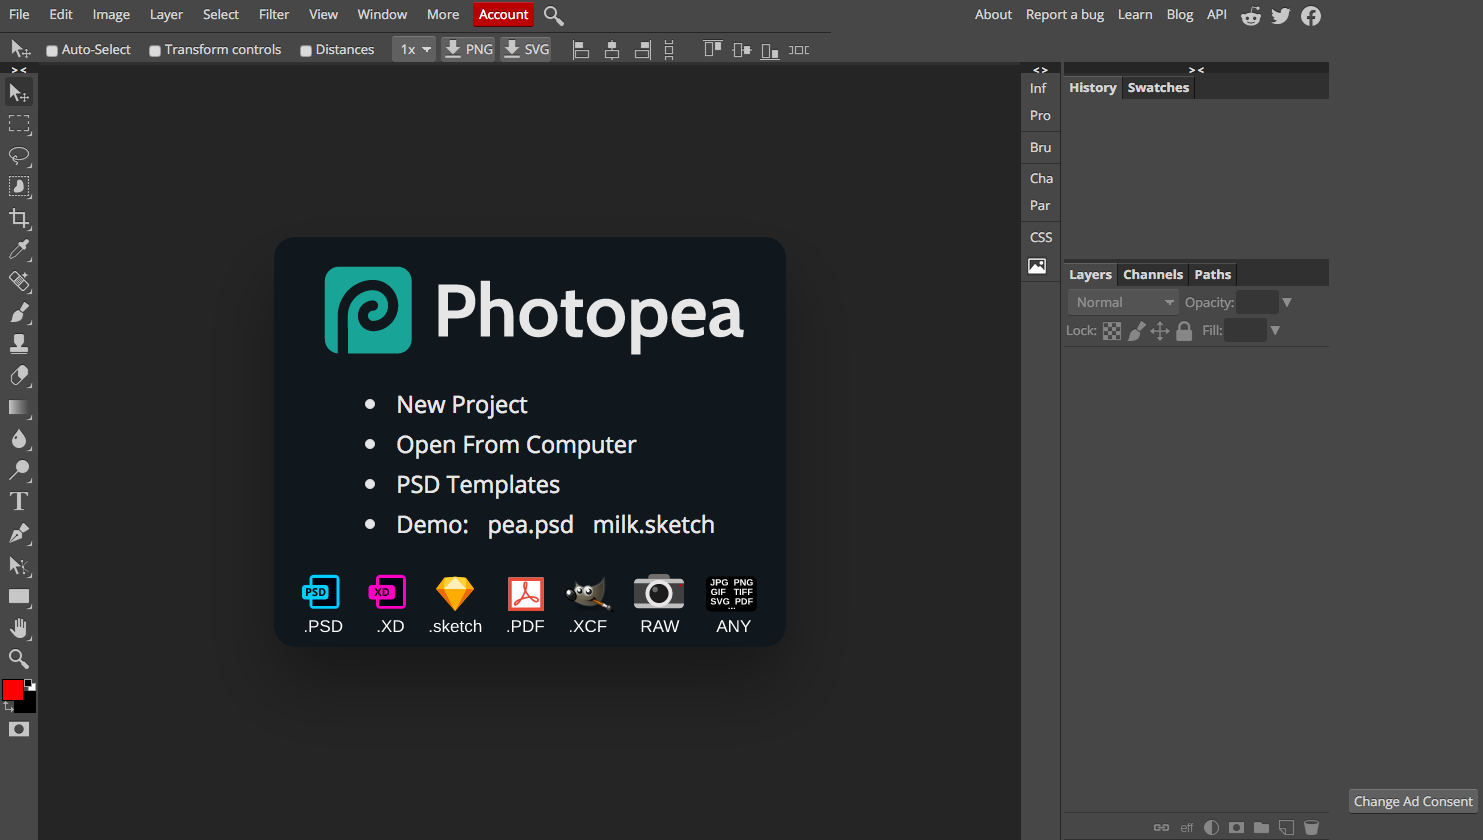Select the Eyedropper tool
This screenshot has height=840, width=1483.
tap(19, 249)
